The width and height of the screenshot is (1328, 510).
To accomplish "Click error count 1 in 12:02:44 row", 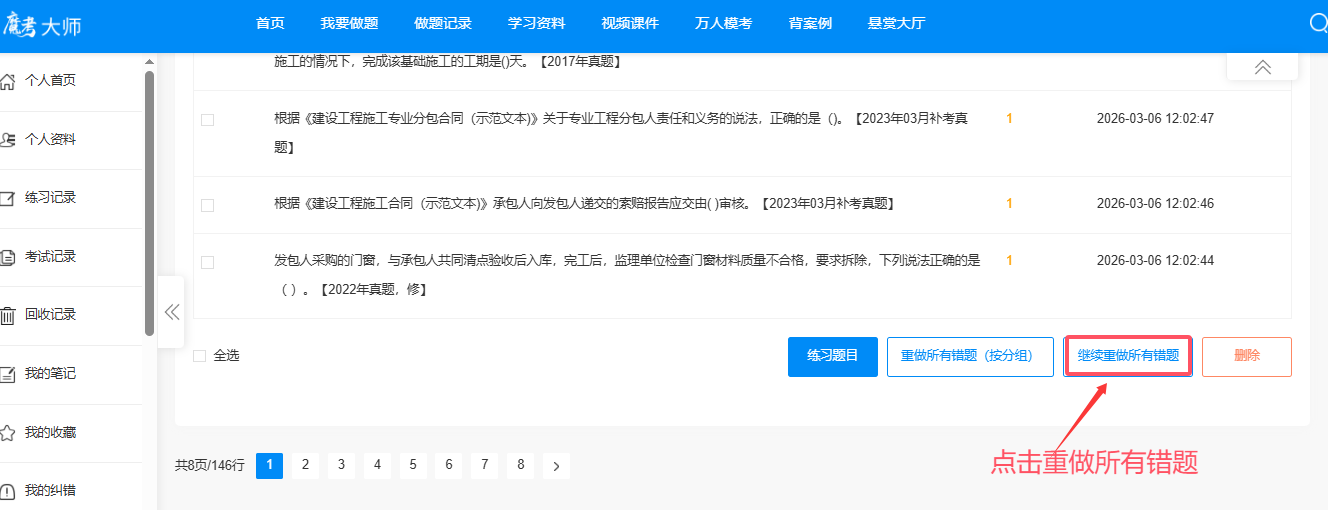I will [1009, 261].
